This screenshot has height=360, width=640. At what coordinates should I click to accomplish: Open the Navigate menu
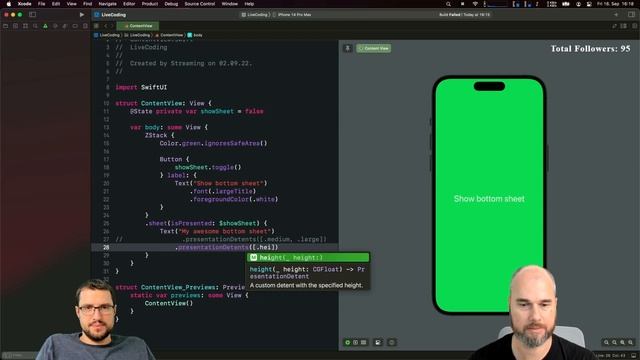coord(108,4)
